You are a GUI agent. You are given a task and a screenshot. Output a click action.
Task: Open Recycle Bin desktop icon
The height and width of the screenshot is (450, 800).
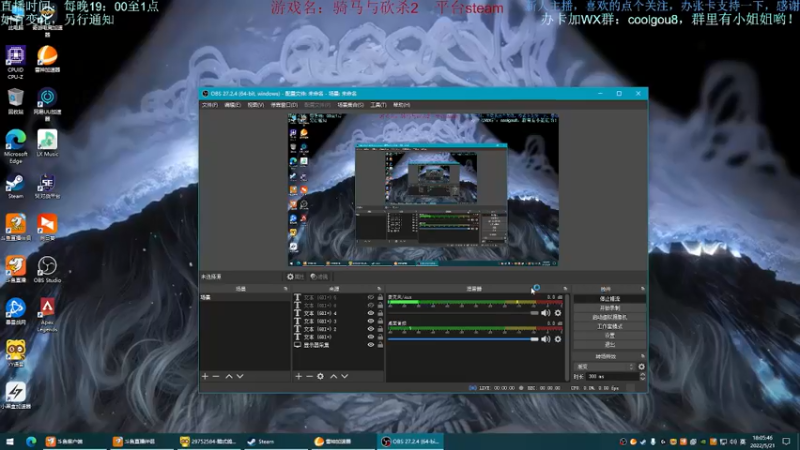pyautogui.click(x=15, y=101)
